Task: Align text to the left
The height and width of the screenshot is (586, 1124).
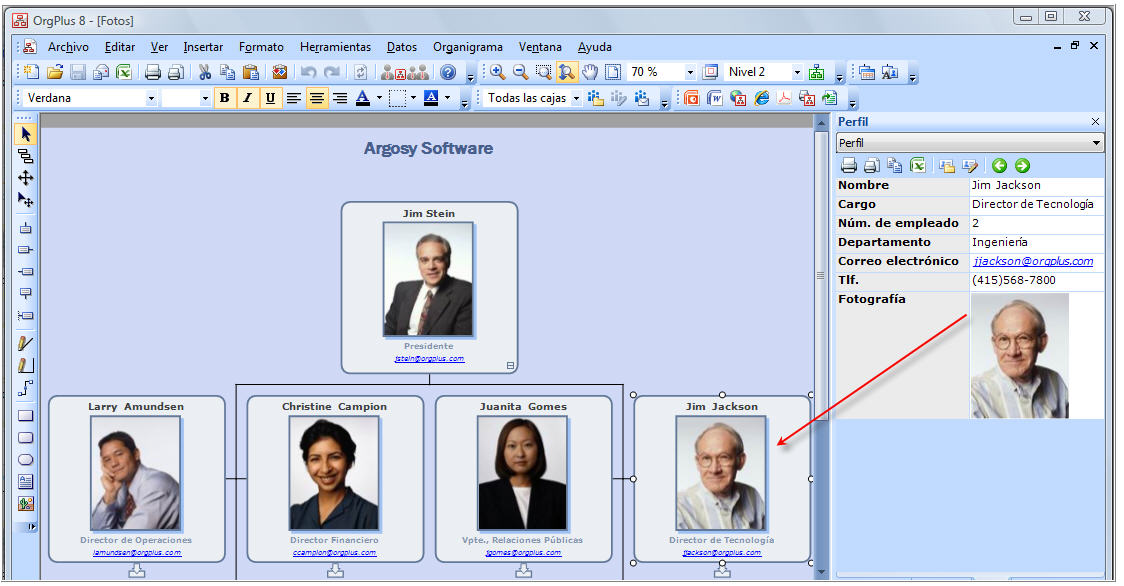Action: coord(293,98)
